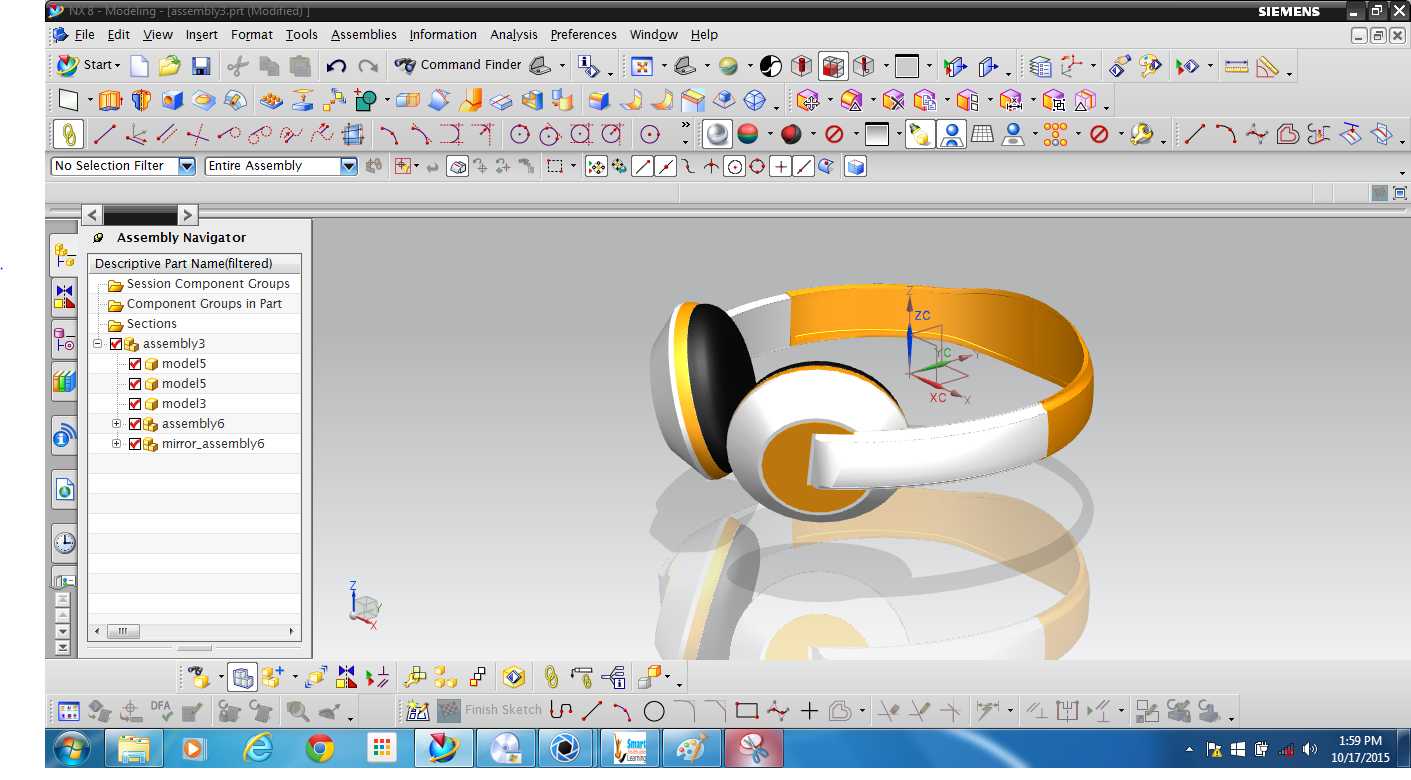The height and width of the screenshot is (780, 1411).
Task: Select the bottom Rectangle sketch tool
Action: tap(746, 711)
